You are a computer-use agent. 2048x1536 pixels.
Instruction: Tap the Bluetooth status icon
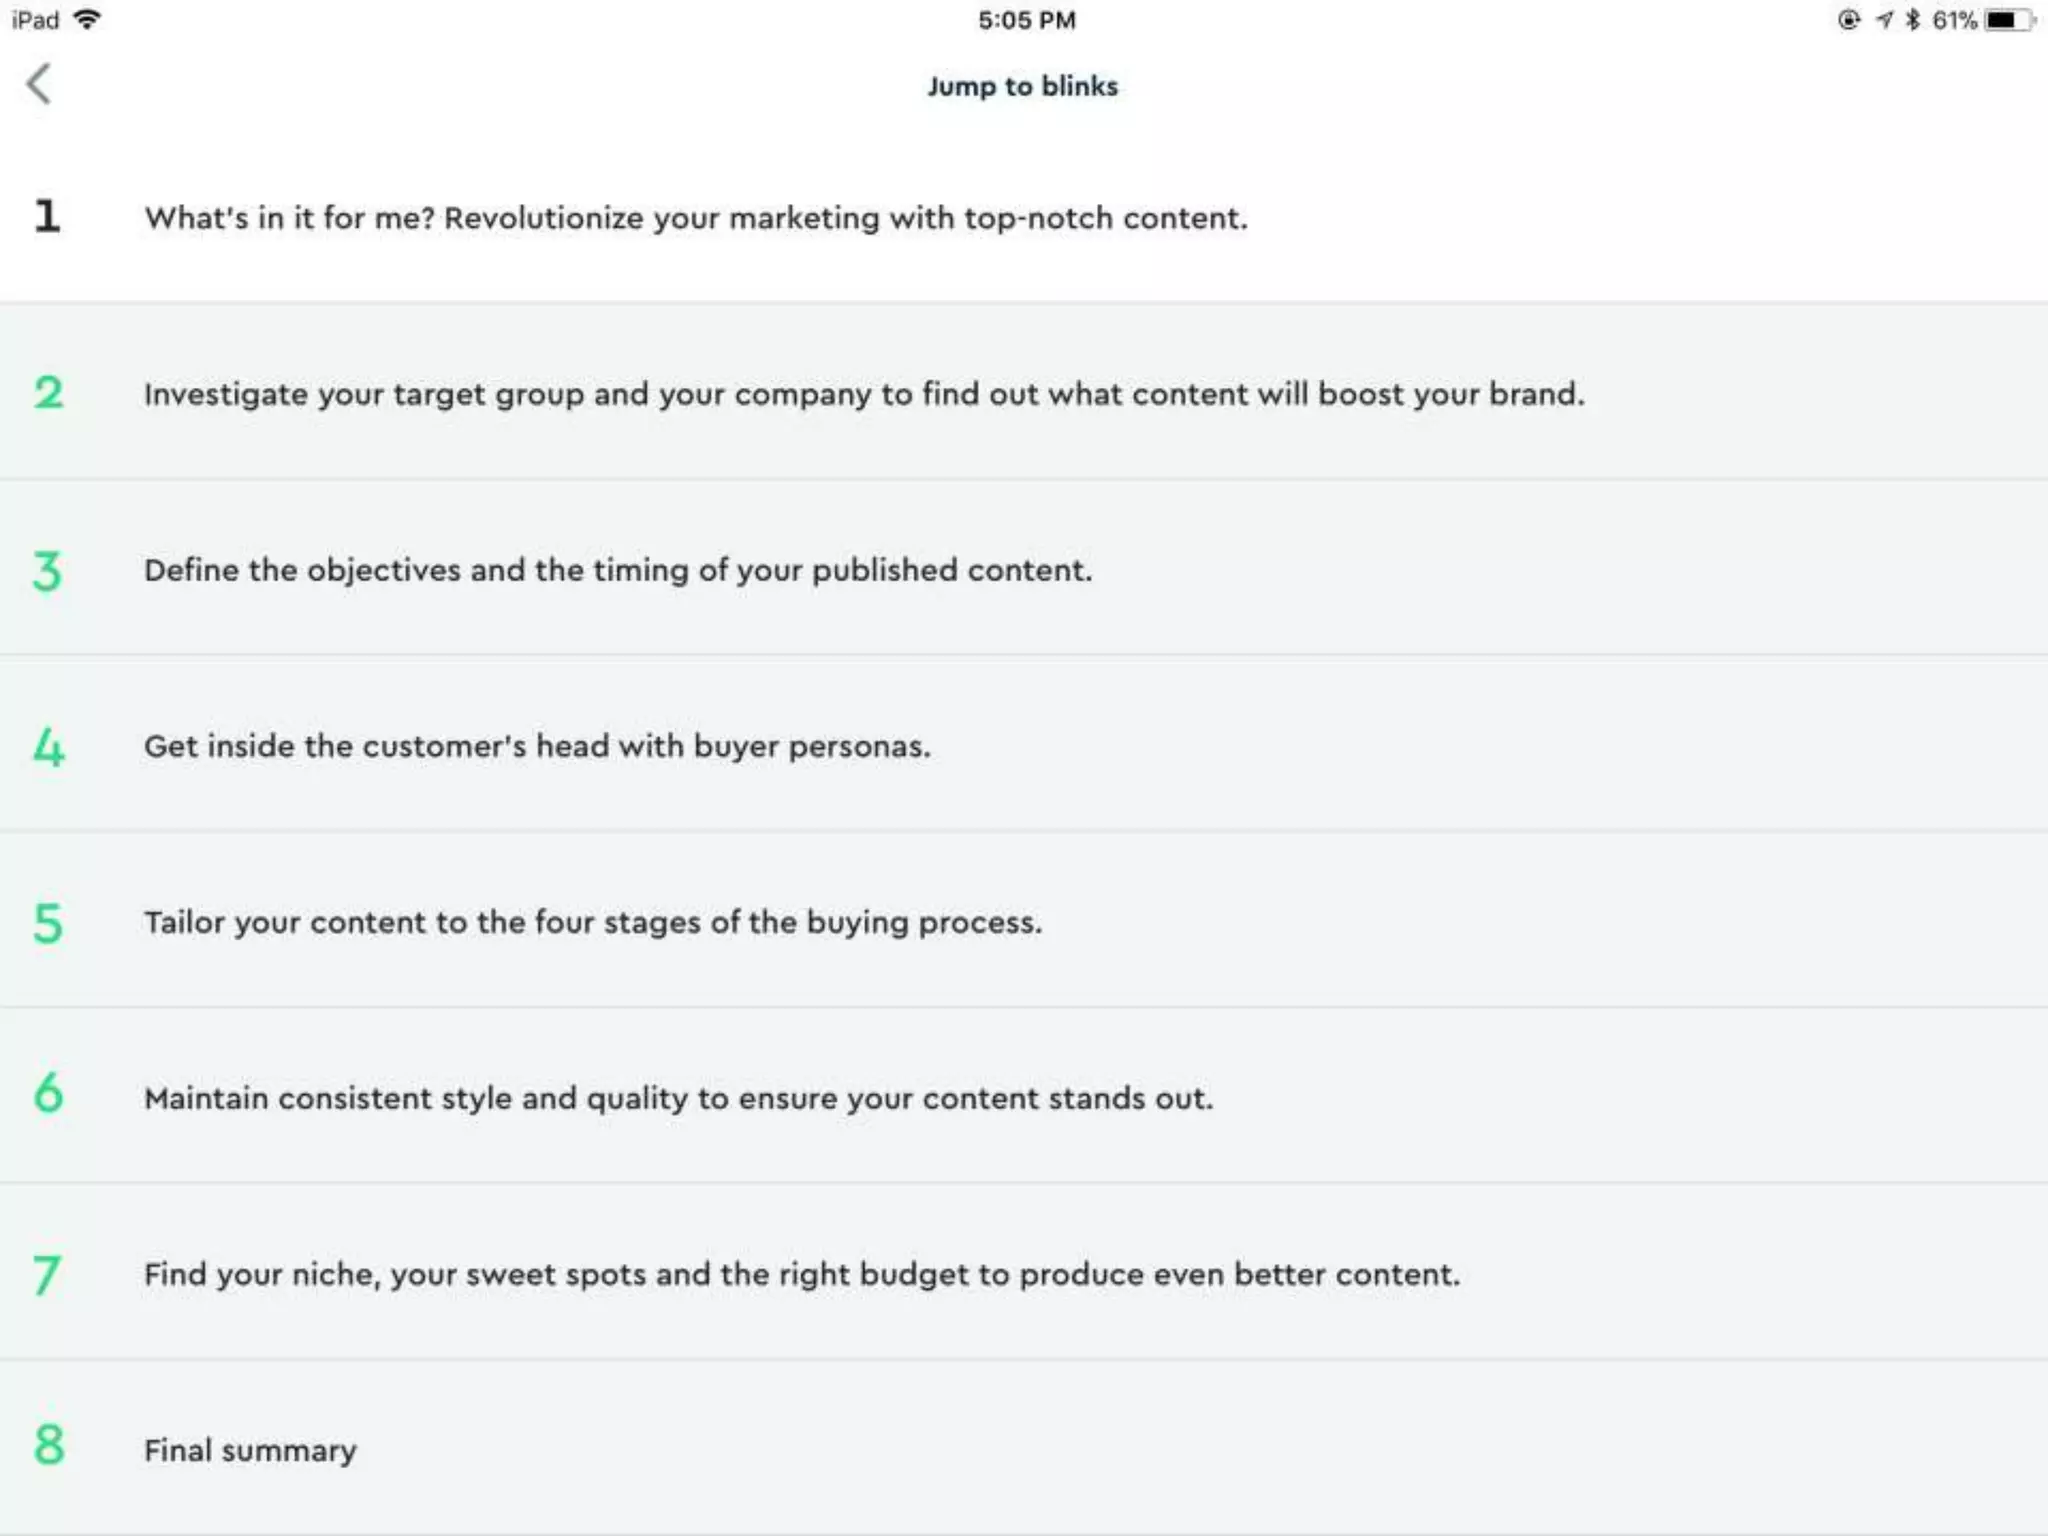click(1912, 20)
